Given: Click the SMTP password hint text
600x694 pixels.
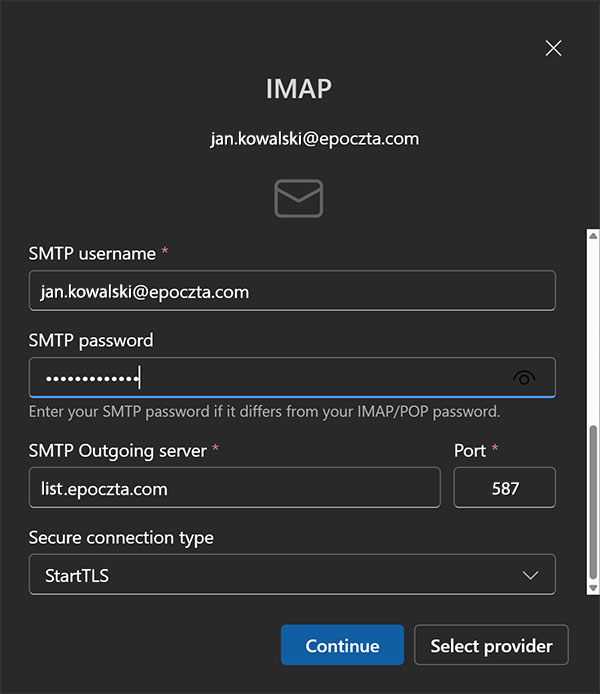Looking at the screenshot, I should click(x=264, y=411).
